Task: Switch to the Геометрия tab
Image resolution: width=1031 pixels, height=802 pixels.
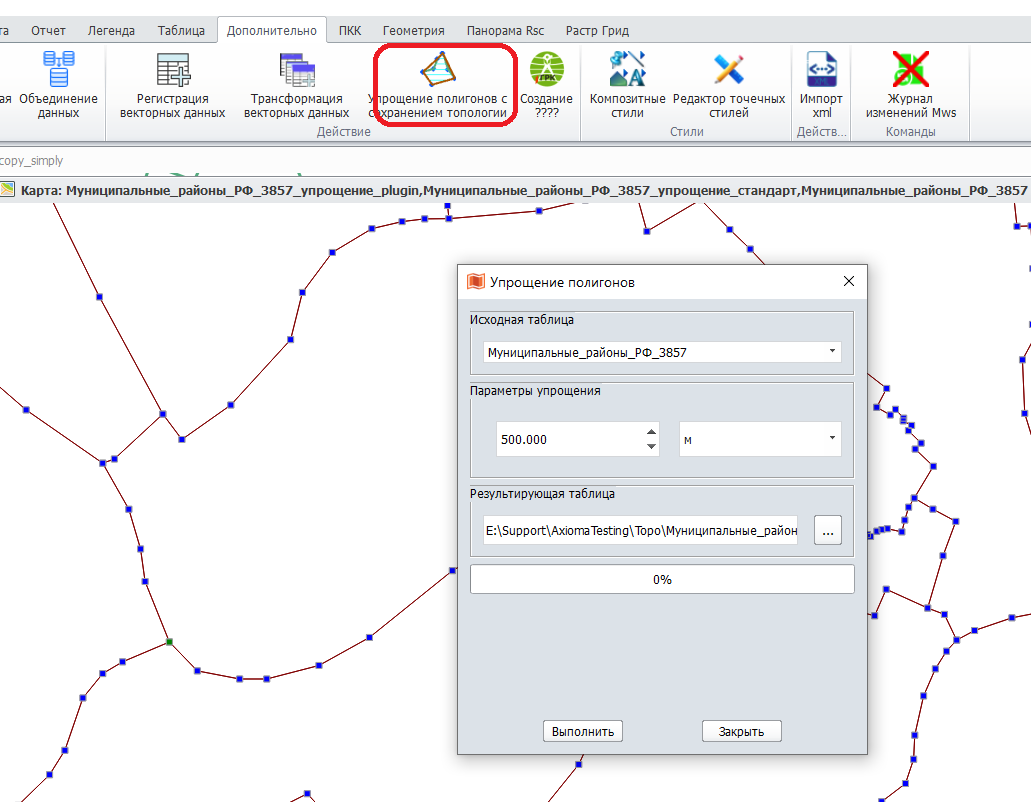Action: [x=413, y=31]
